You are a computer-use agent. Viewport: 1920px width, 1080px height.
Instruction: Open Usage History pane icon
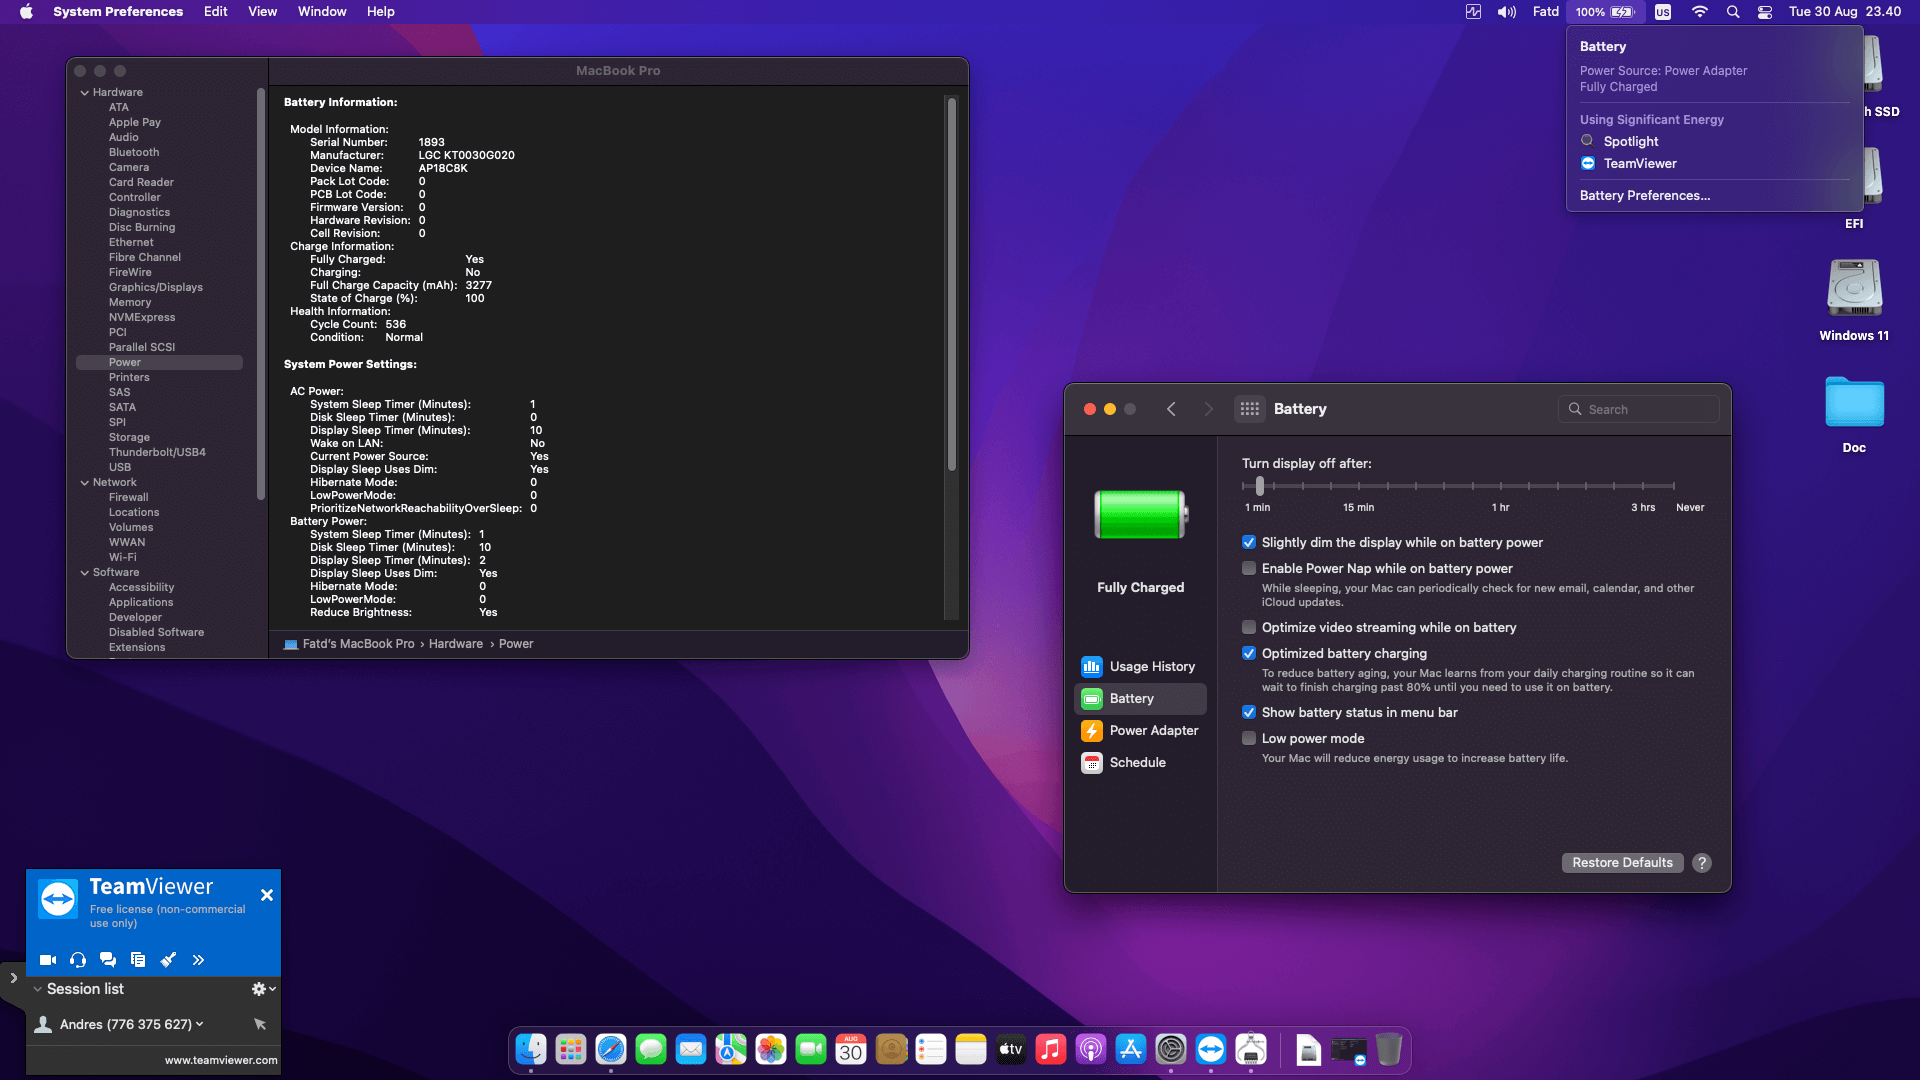click(1091, 666)
